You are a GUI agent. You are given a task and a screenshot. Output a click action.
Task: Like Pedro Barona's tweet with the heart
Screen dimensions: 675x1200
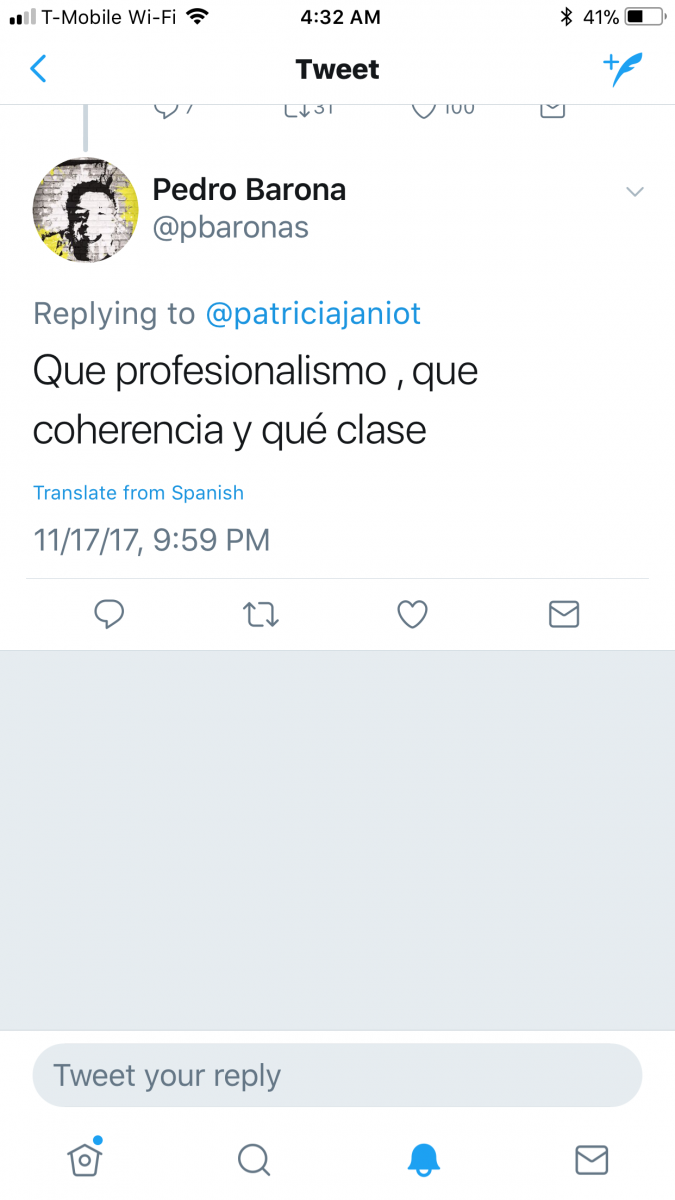coord(413,614)
